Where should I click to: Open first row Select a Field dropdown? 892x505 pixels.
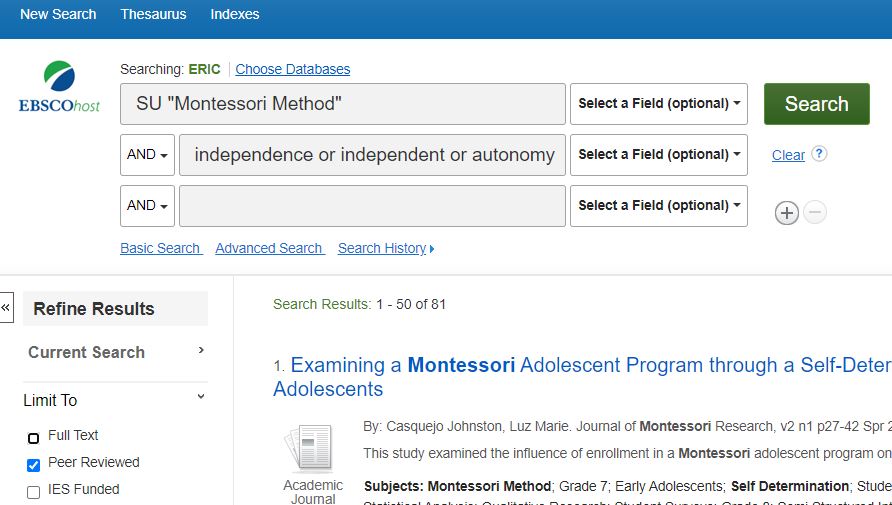pos(659,104)
